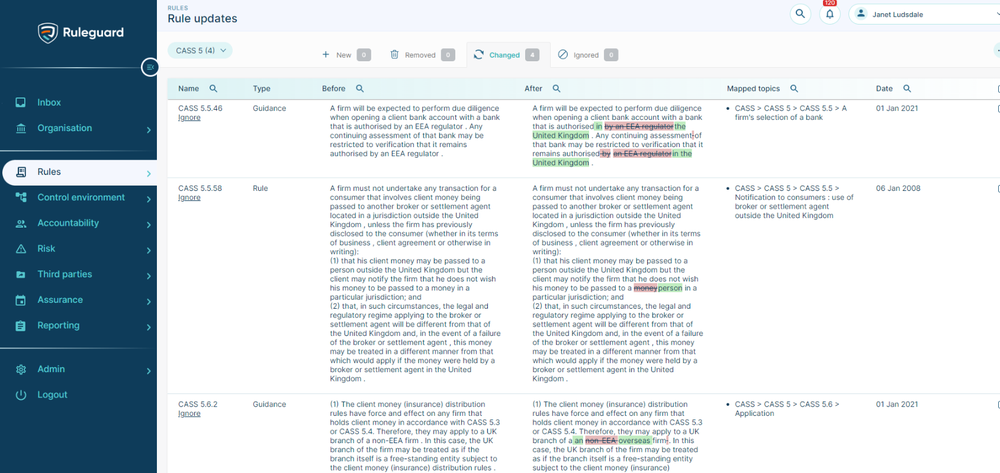1000x473 pixels.
Task: Click the plus icon on New tab
Action: (x=326, y=55)
